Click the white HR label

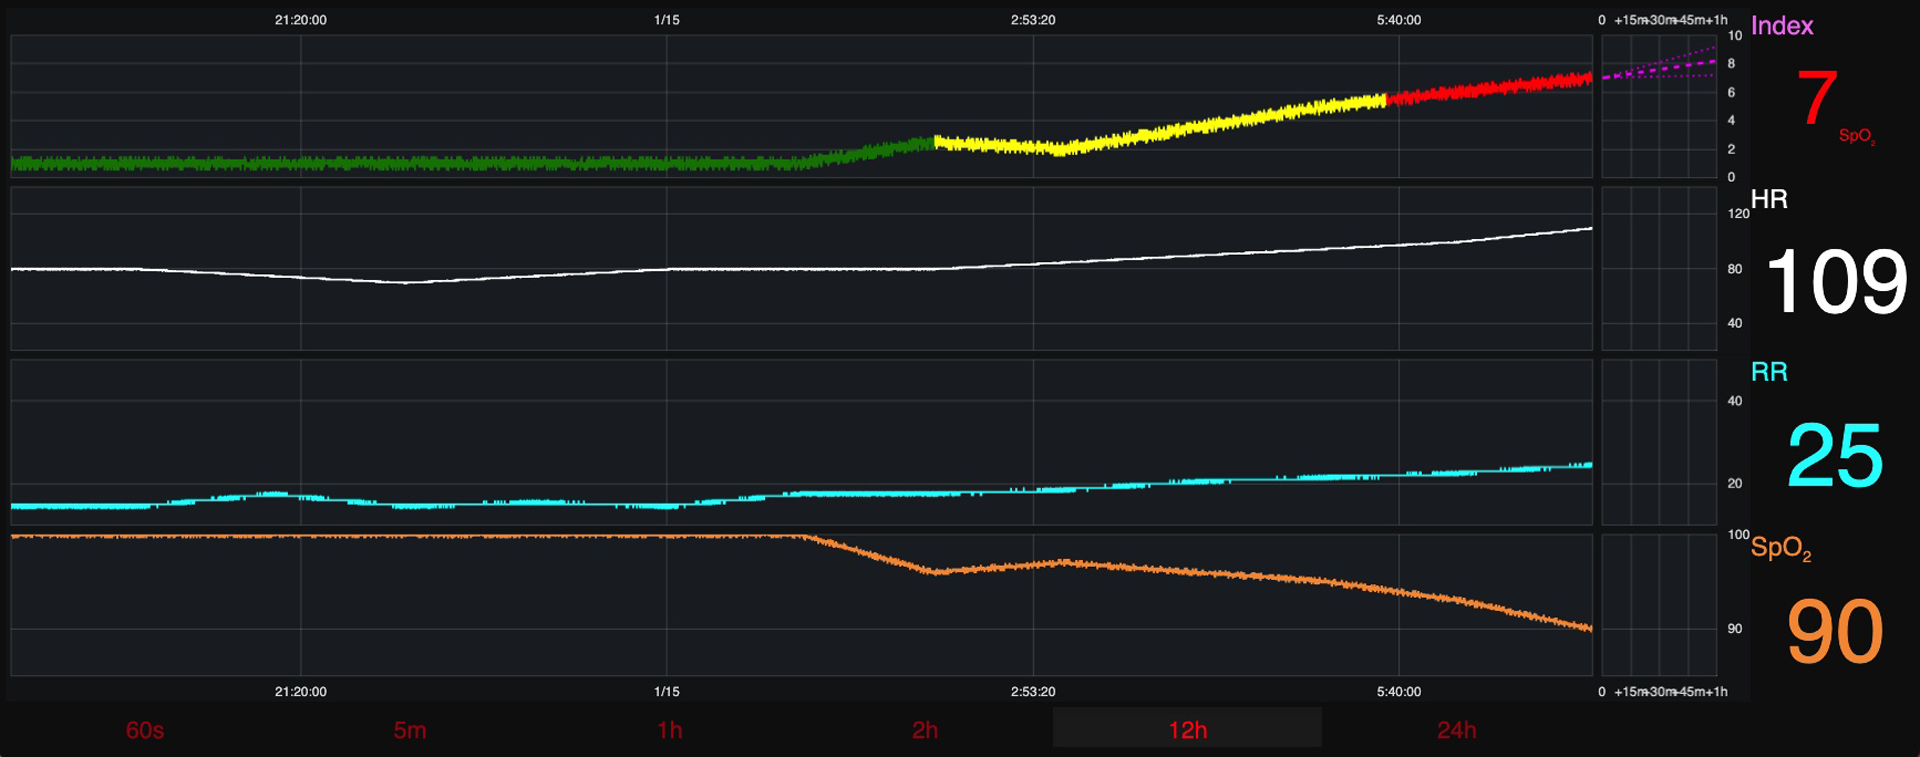(1769, 199)
